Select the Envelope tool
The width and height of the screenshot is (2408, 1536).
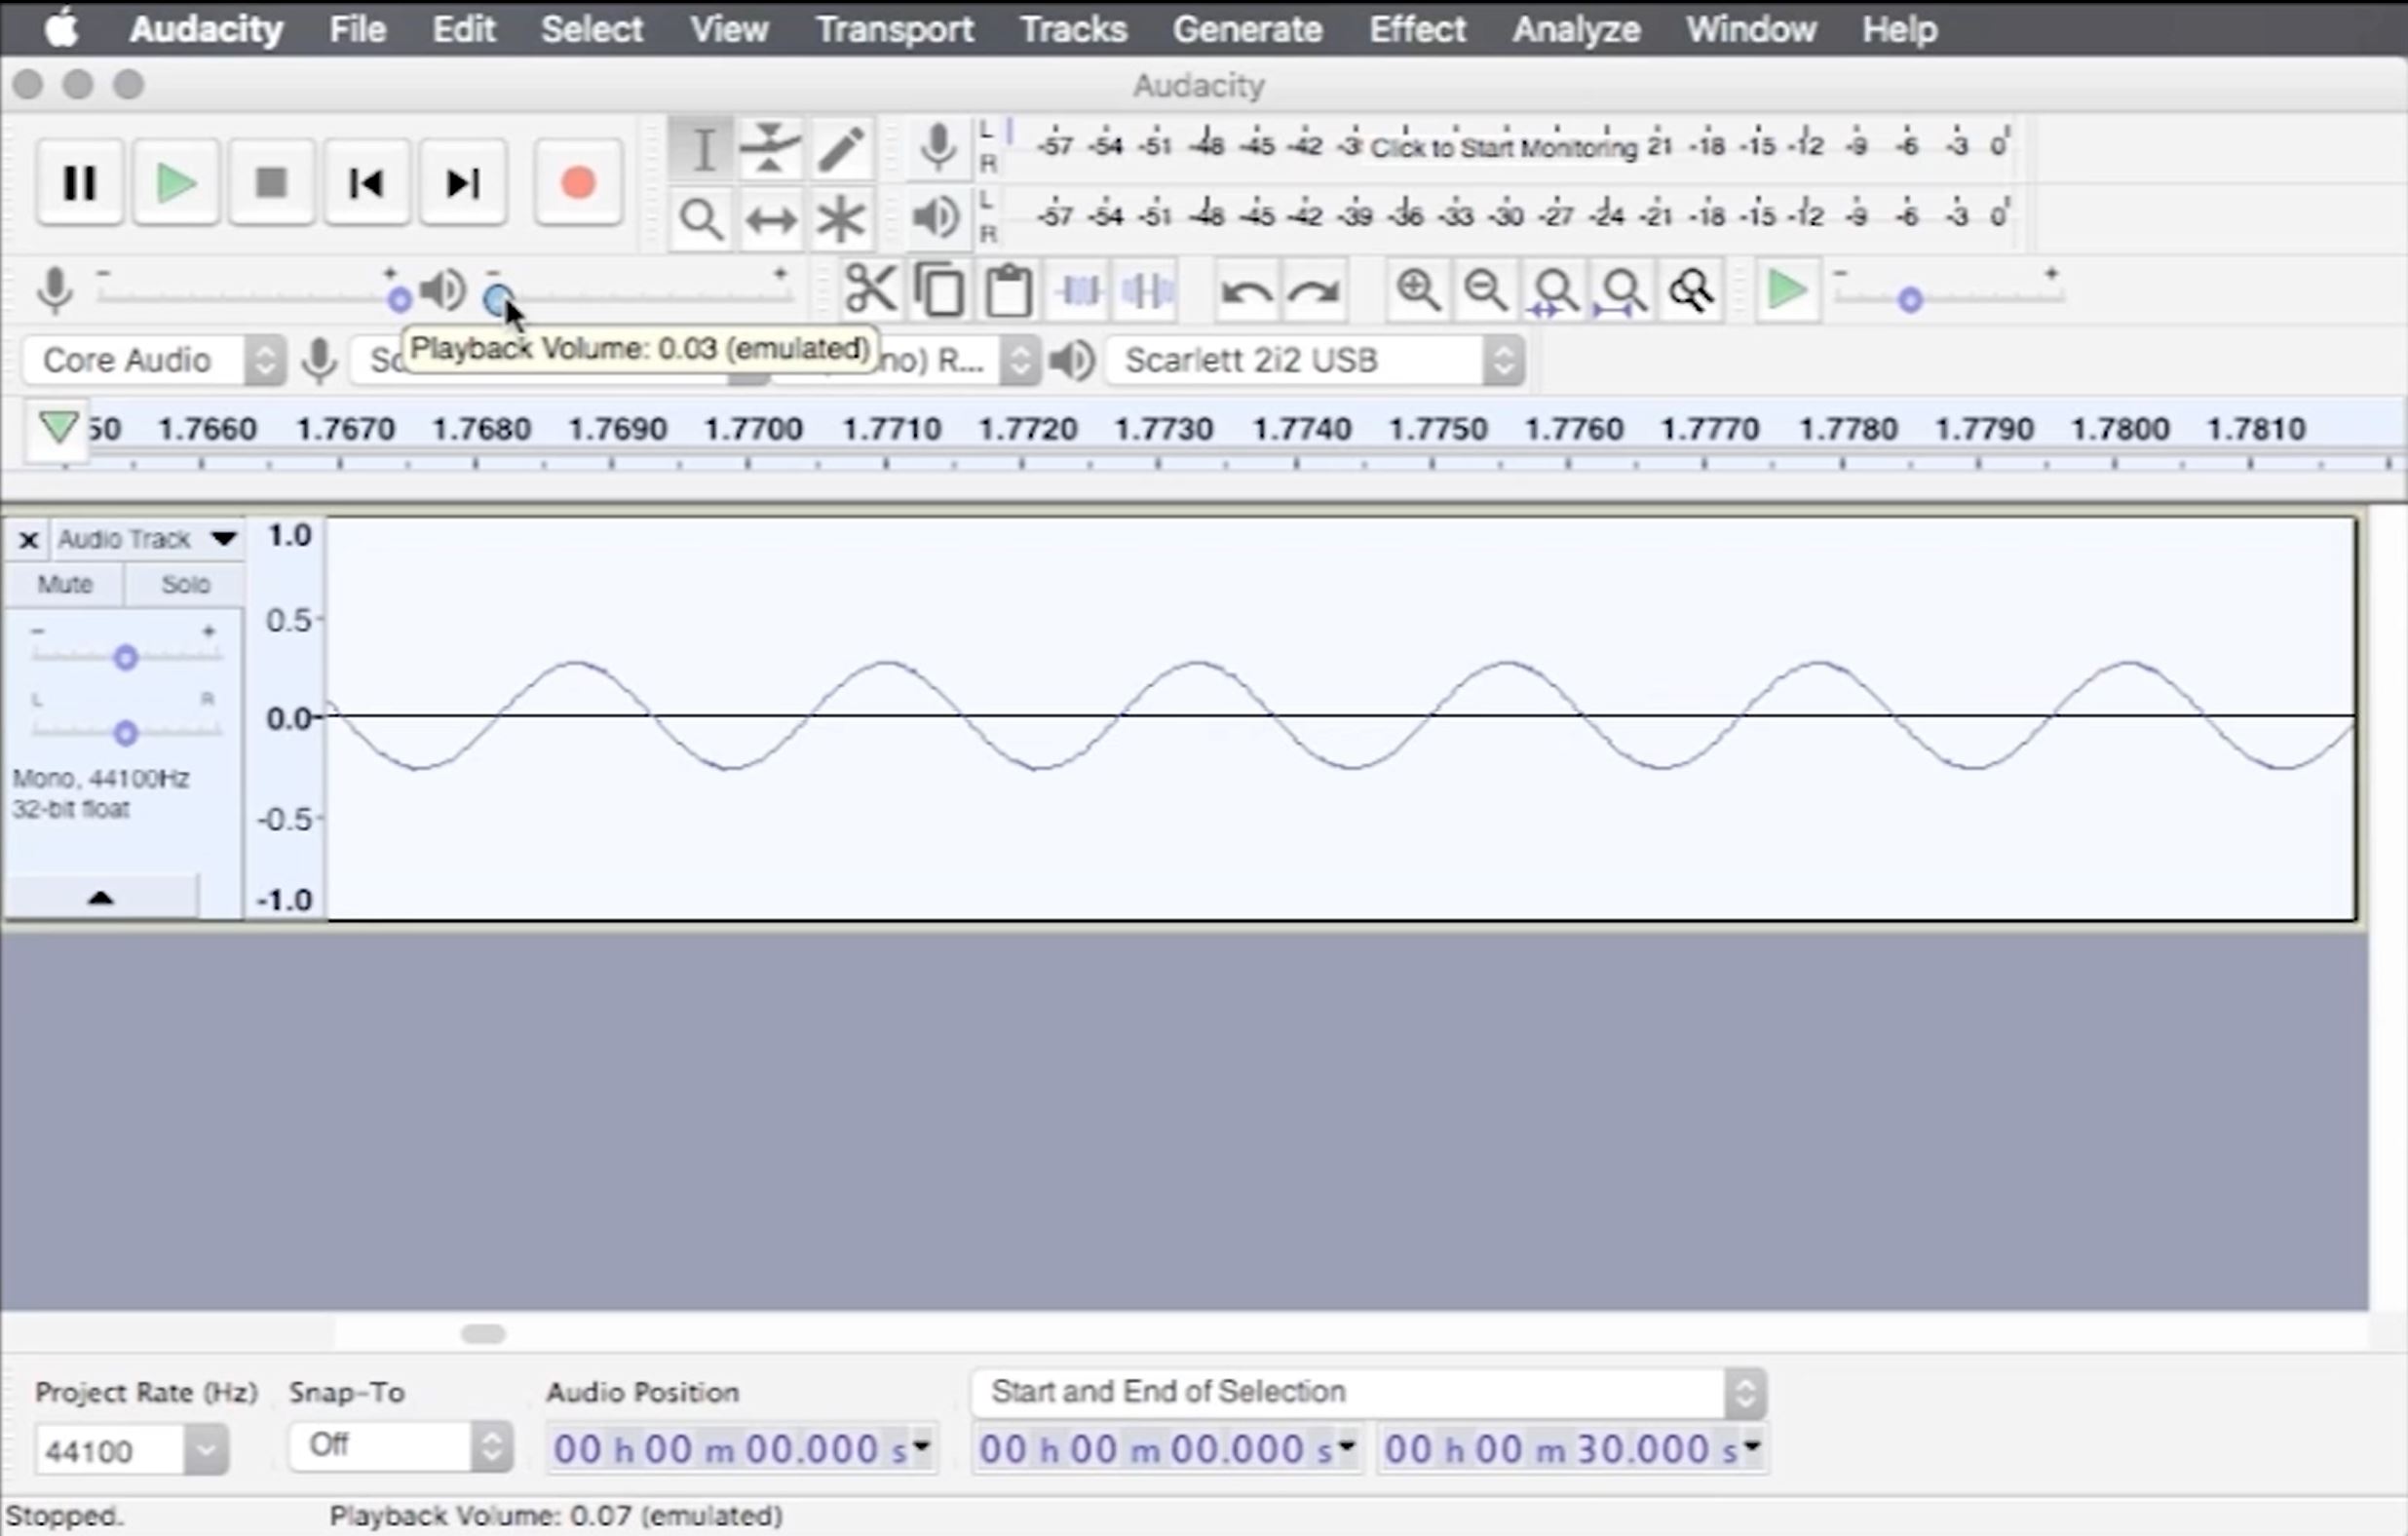tap(769, 149)
